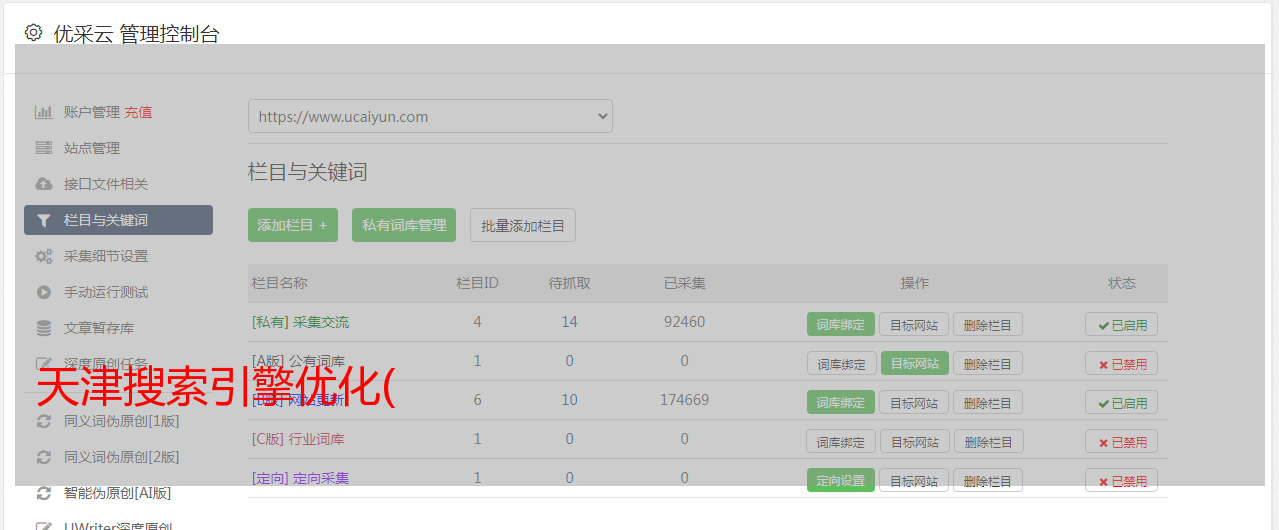1279x530 pixels.
Task: Toggle the 已禁用 status of 定向采集
Action: point(1122,480)
